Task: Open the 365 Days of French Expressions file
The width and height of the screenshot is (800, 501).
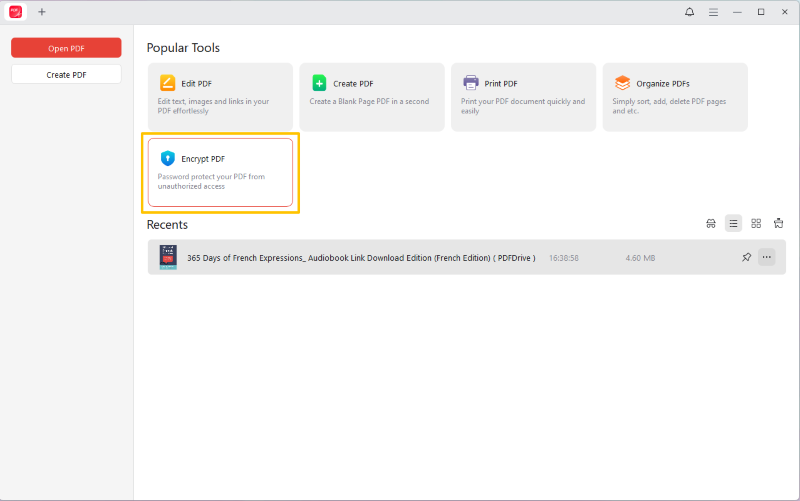Action: coord(467,257)
